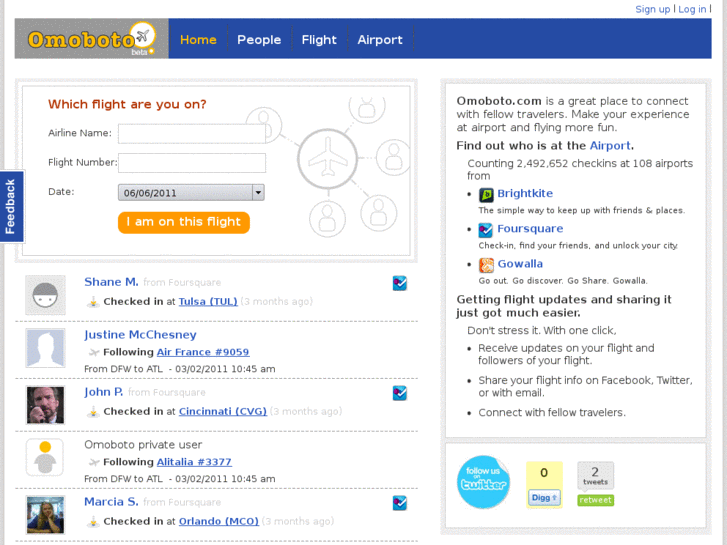The height and width of the screenshot is (545, 727).
Task: Click the 'Omoboto private user' text
Action: click(x=143, y=445)
